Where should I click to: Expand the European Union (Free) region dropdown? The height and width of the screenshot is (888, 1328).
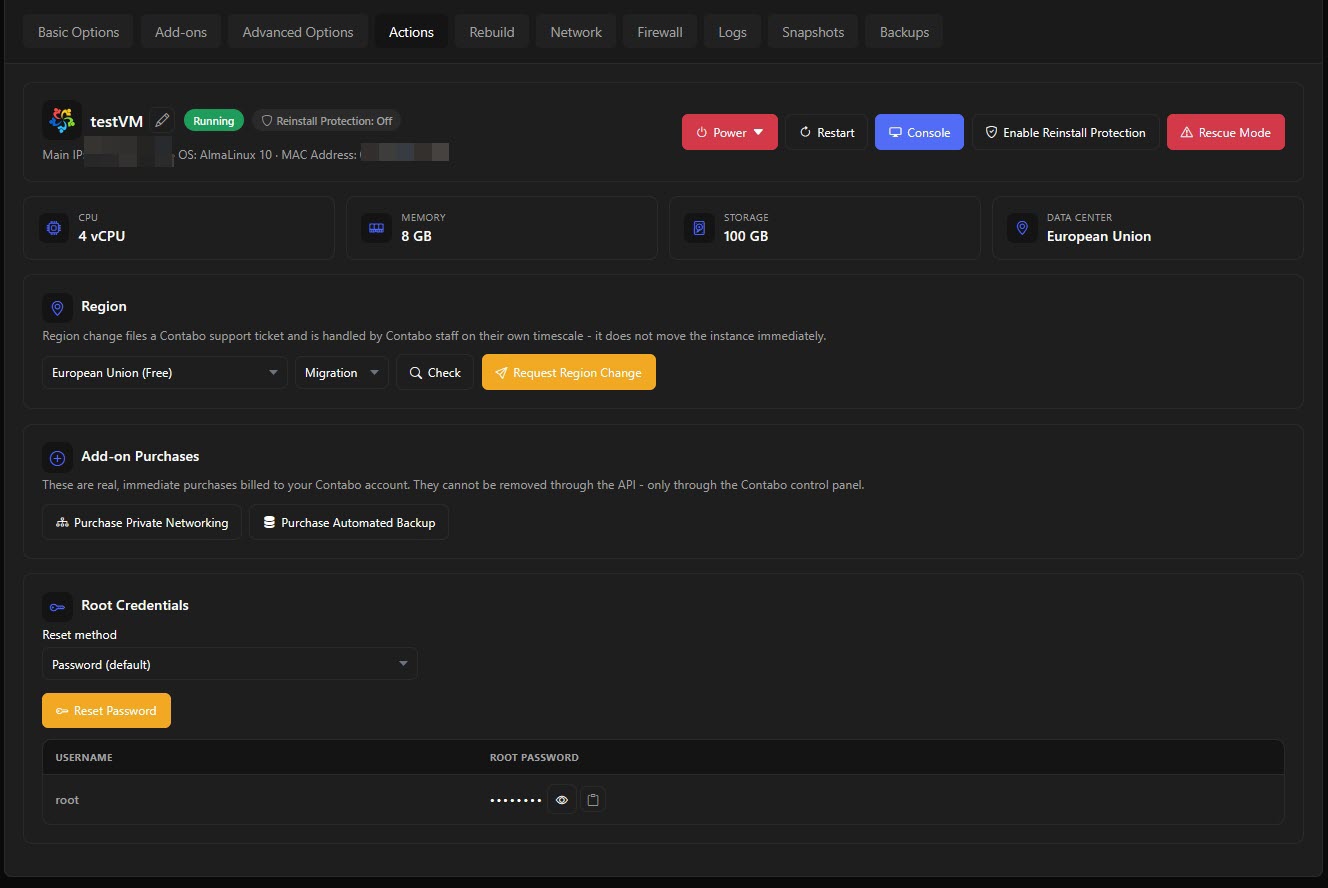coord(165,373)
